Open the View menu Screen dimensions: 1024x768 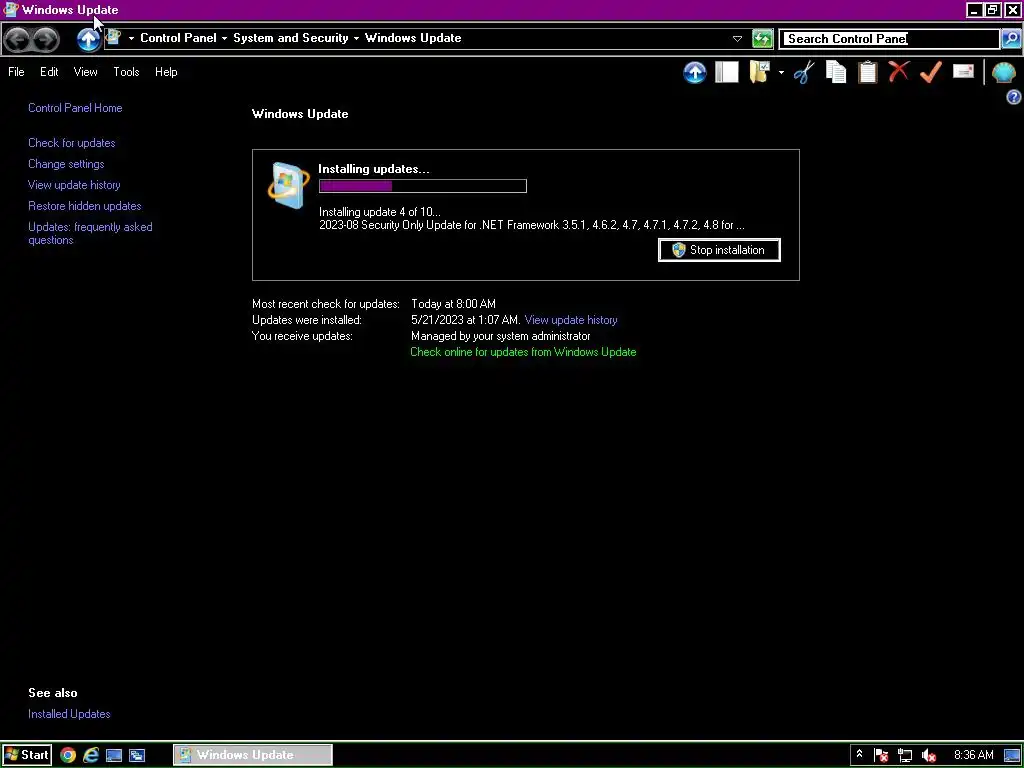(x=86, y=72)
